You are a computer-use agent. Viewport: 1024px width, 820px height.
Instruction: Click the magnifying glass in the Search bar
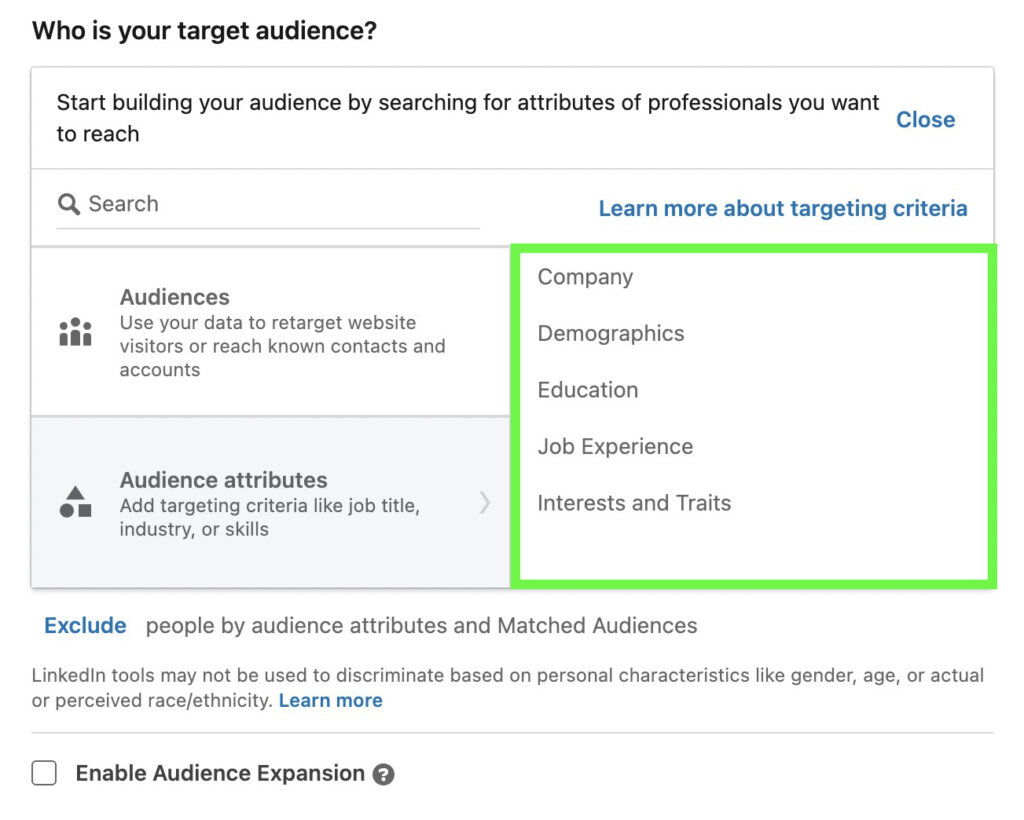[x=69, y=204]
